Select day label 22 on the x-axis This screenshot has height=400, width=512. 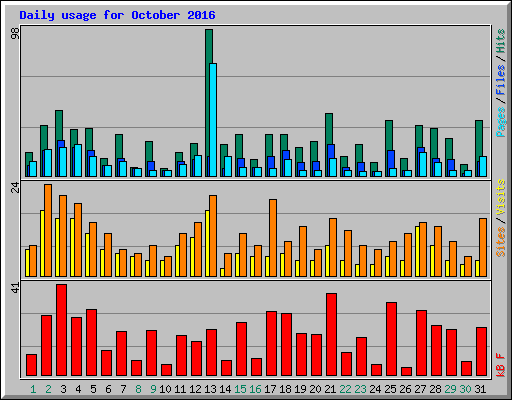point(345,389)
